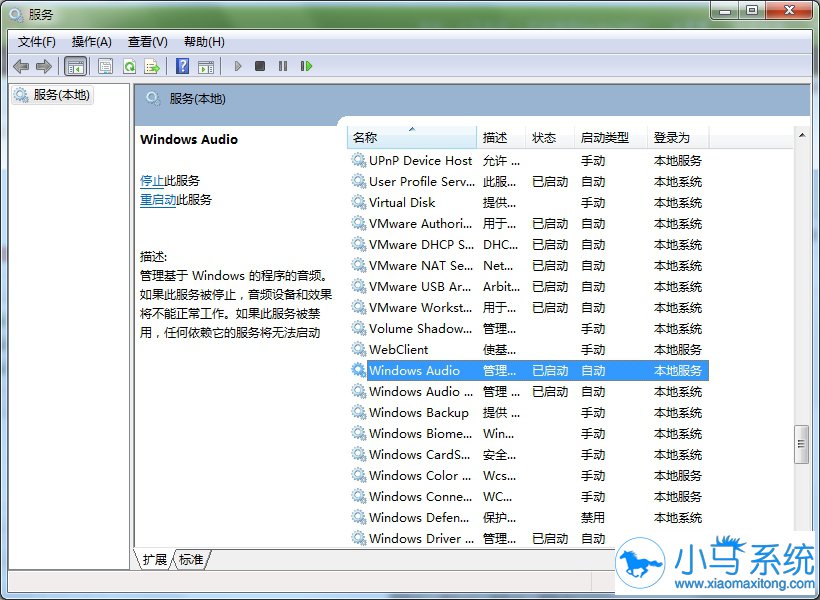Screen dimensions: 820x600
Task: Click the Back arrow toolbar icon
Action: point(21,66)
